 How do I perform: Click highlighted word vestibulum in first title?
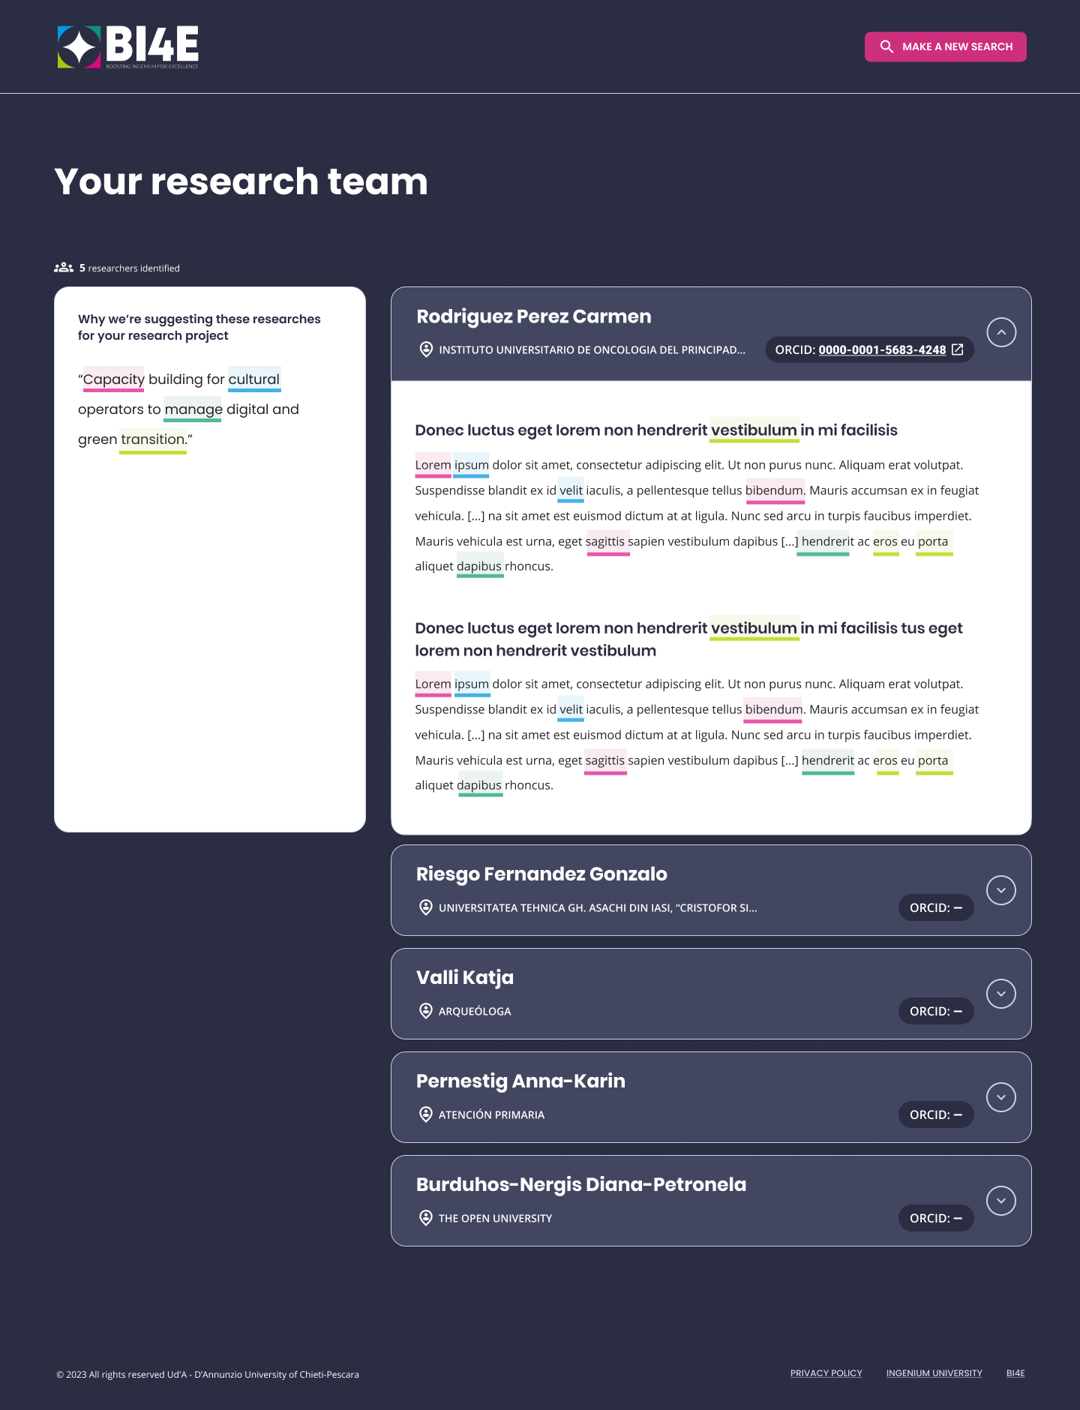pyautogui.click(x=754, y=430)
